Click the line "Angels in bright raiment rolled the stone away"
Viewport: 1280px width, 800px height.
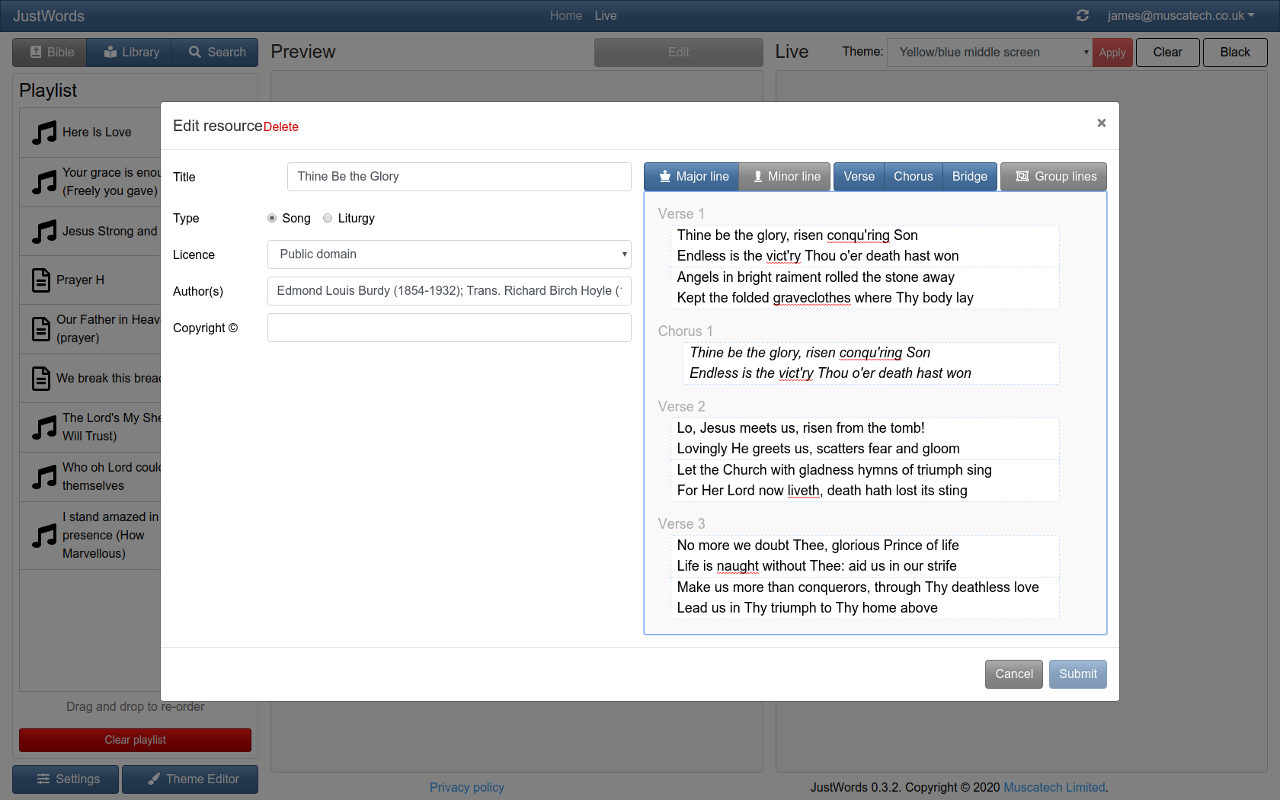point(816,277)
